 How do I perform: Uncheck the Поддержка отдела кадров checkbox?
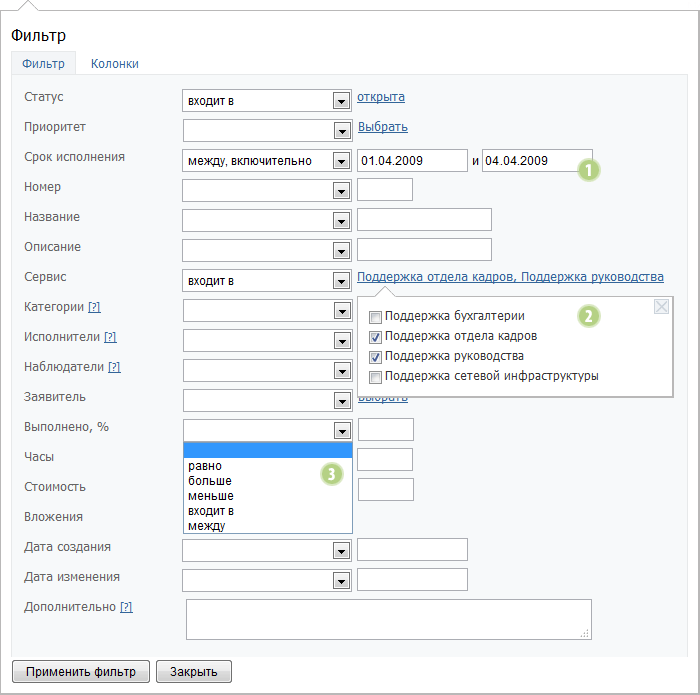(x=375, y=337)
